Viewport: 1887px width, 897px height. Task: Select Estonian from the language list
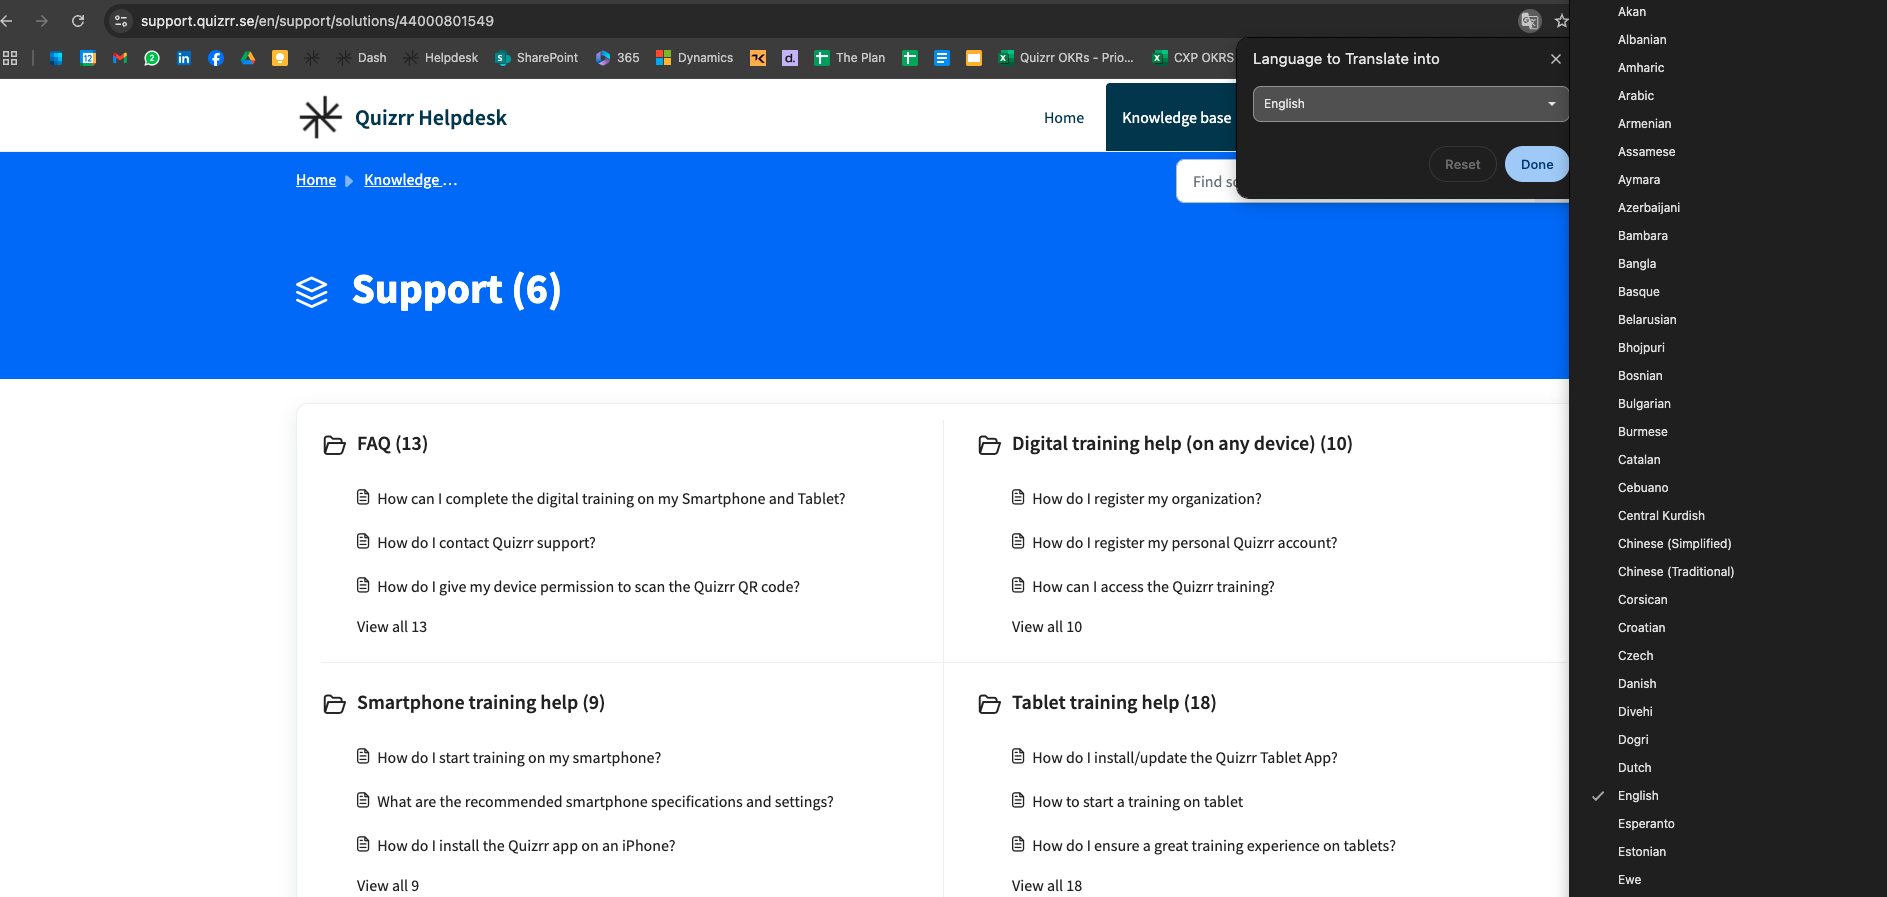tap(1642, 852)
